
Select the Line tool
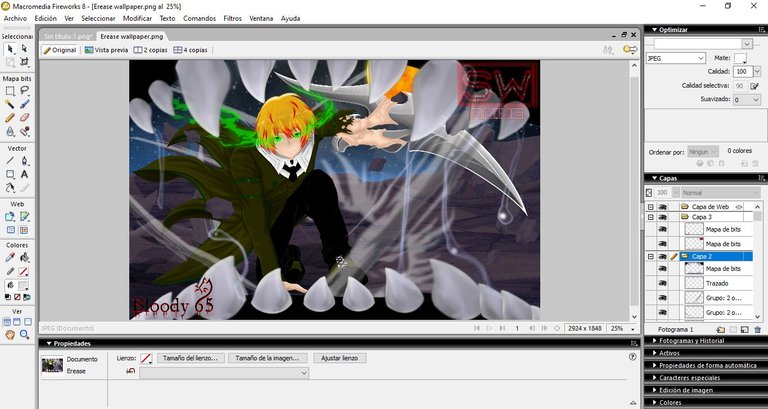(10, 160)
